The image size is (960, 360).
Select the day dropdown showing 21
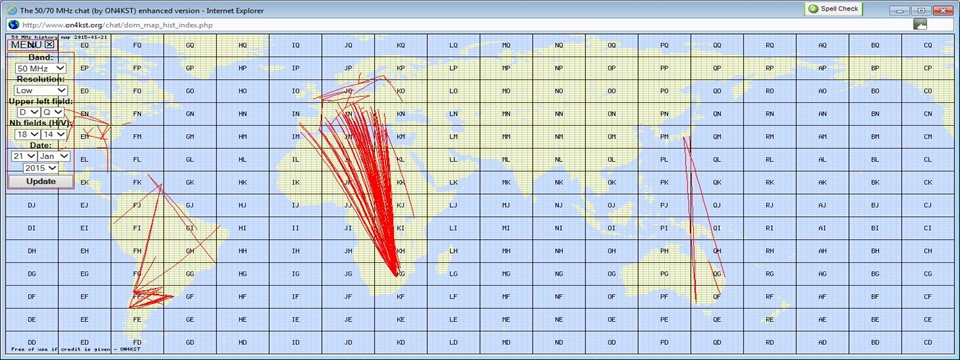point(24,156)
